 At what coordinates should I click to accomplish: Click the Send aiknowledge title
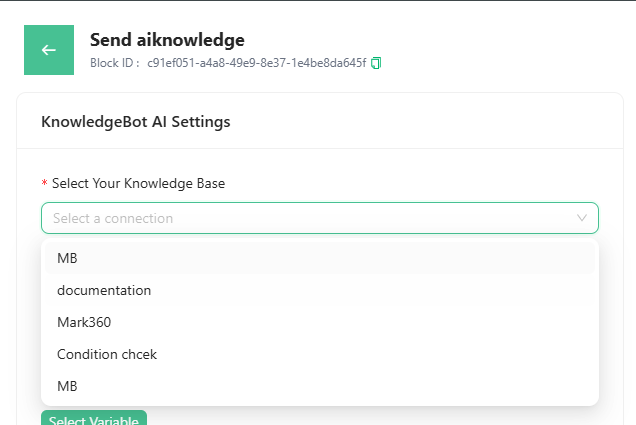[167, 40]
